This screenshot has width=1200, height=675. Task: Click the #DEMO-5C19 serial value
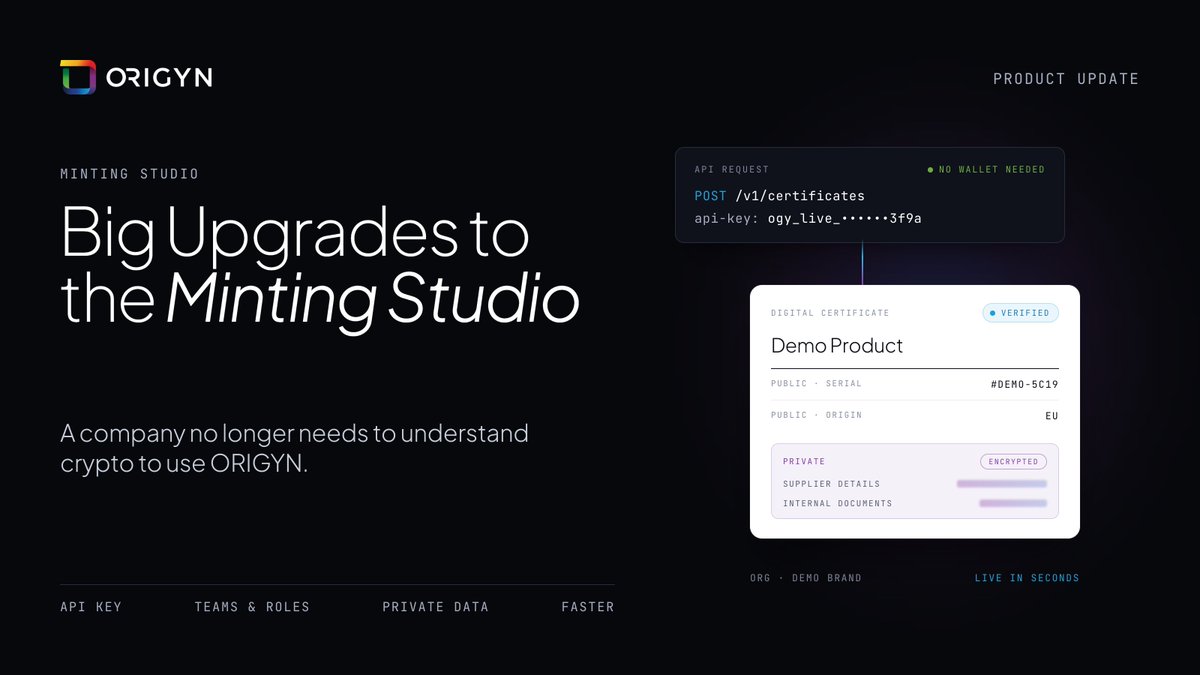[x=1024, y=384]
